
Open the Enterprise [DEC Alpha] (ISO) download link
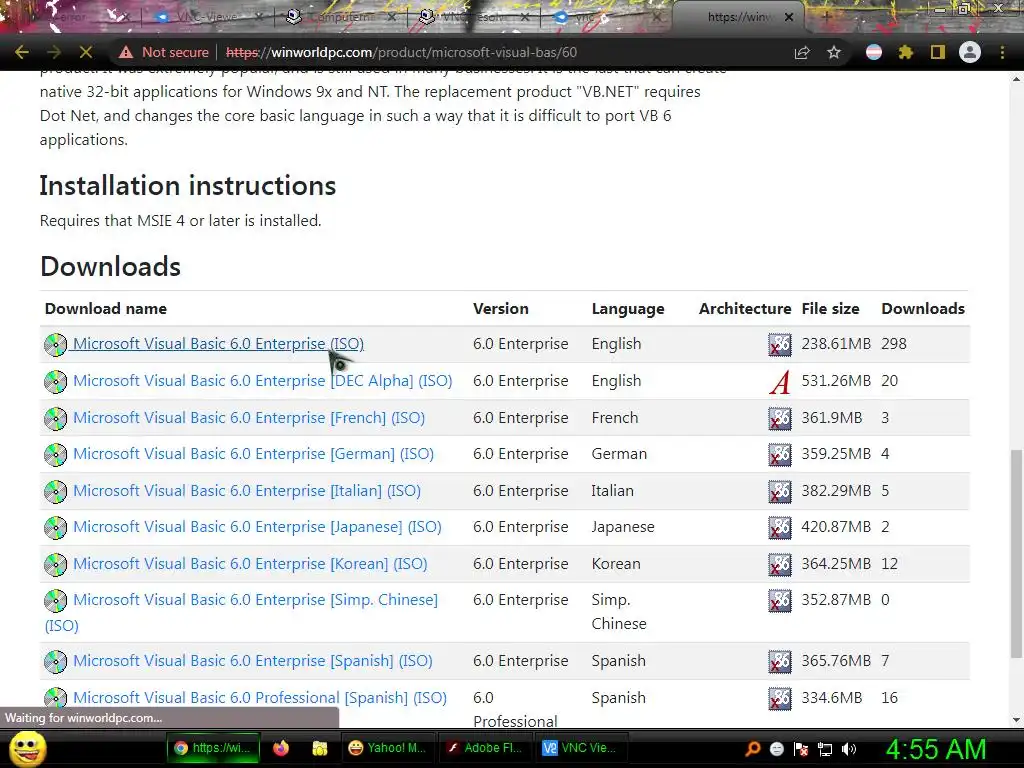(x=263, y=381)
